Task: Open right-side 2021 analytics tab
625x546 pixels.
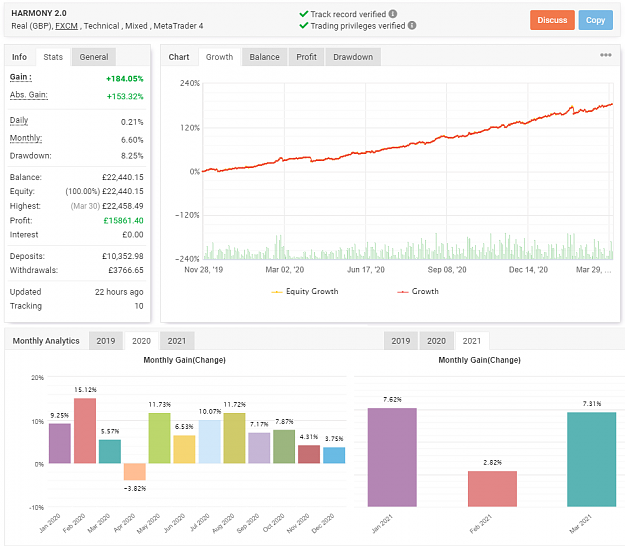Action: (x=472, y=341)
